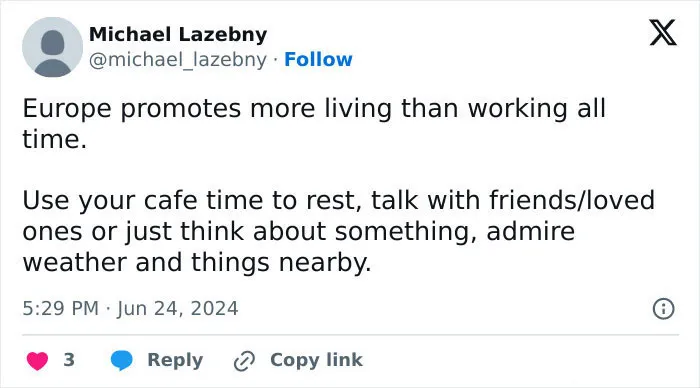
Task: Click the 'Use your cafe time' paragraph
Action: (x=338, y=231)
